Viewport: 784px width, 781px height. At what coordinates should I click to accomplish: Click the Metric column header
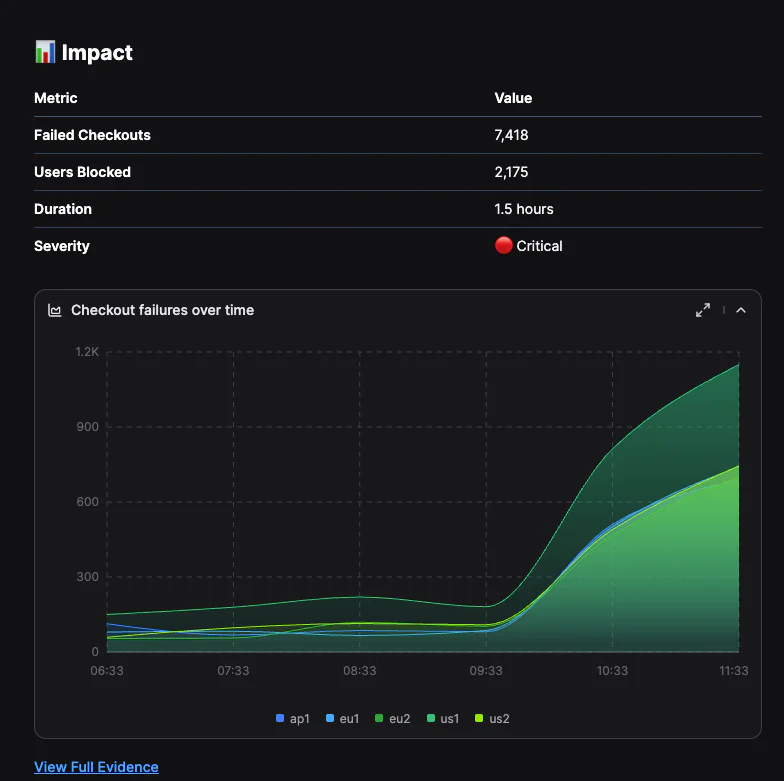pos(55,98)
